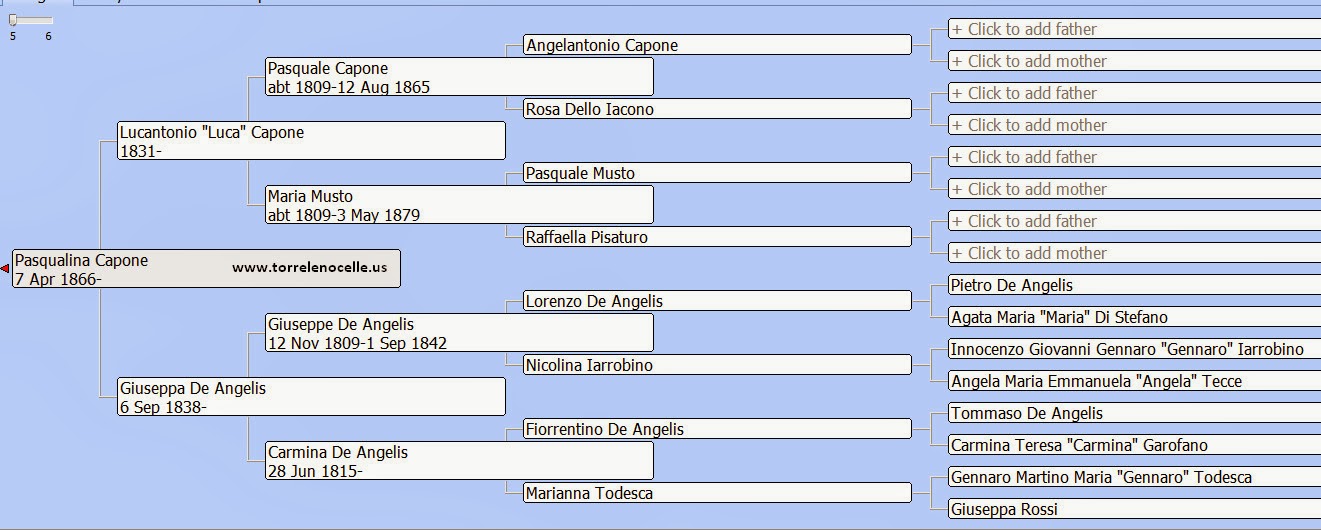Select Lucantonio "Luca" Capone's box
This screenshot has width=1321, height=530.
[x=311, y=141]
